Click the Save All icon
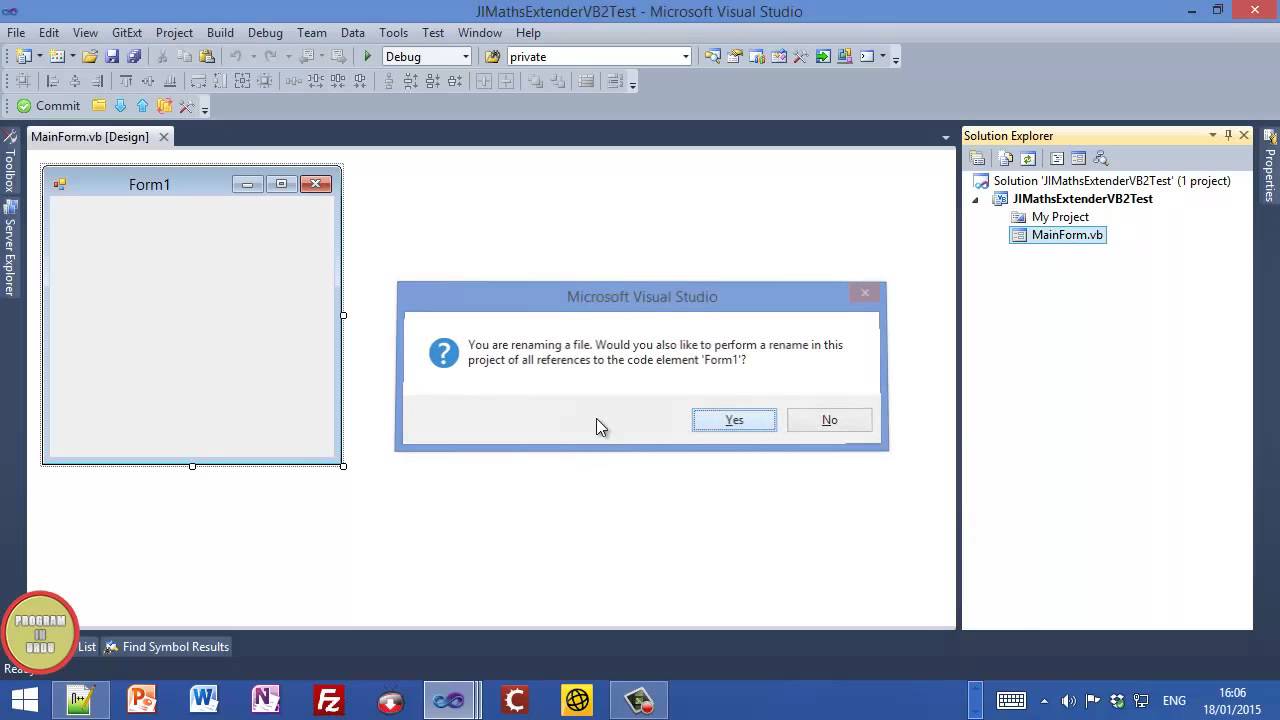The height and width of the screenshot is (720, 1280). [134, 56]
